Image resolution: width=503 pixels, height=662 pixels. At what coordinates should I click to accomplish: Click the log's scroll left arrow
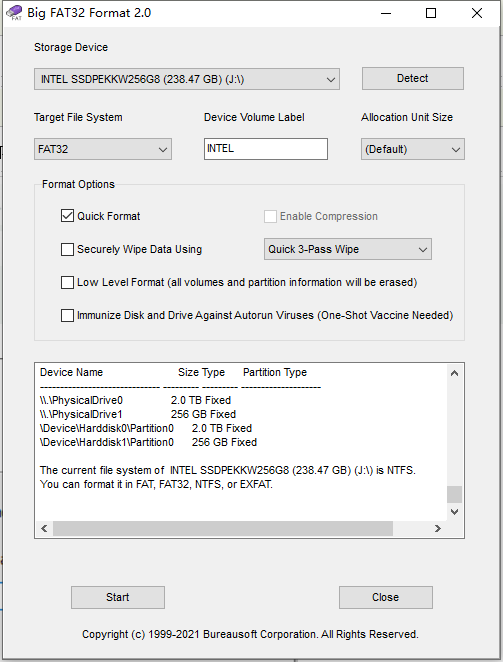click(44, 528)
